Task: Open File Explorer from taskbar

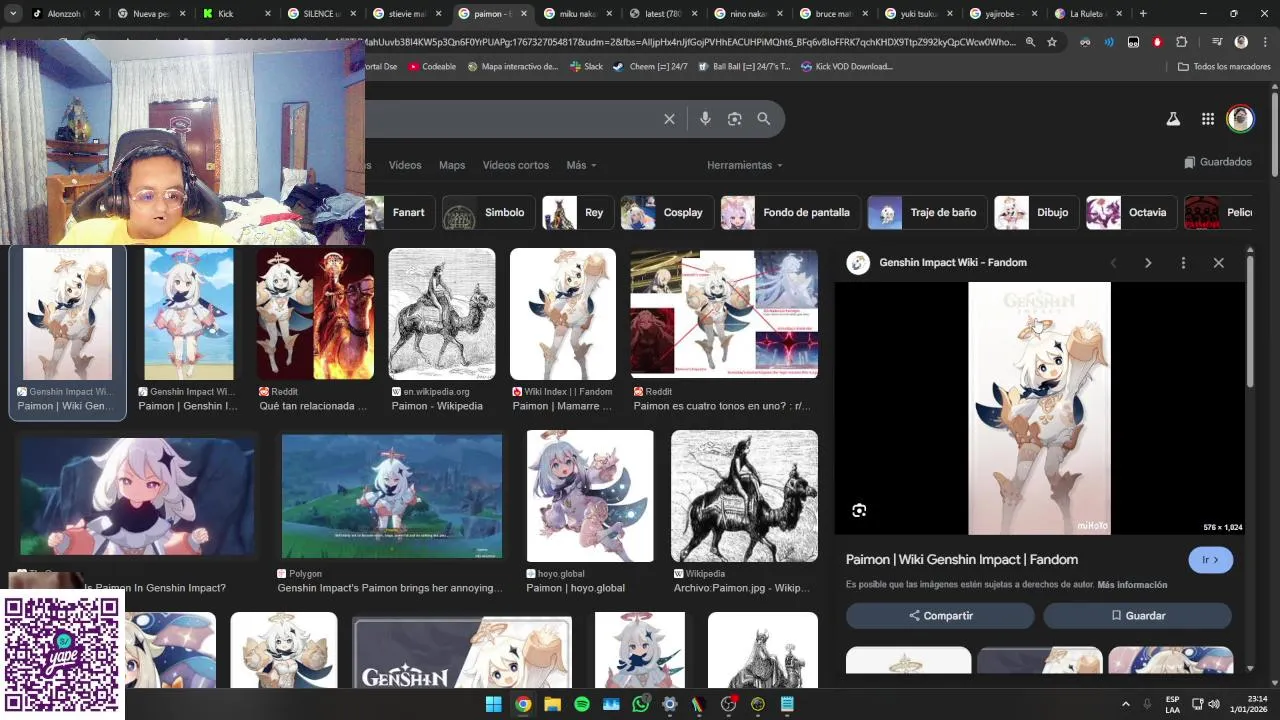Action: (x=552, y=704)
